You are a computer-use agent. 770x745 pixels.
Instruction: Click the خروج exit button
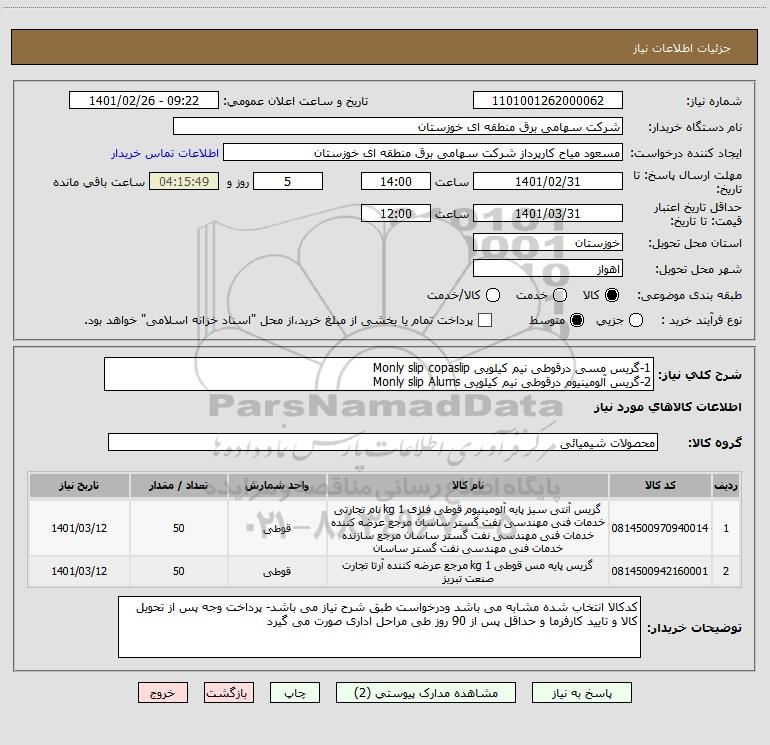(x=163, y=693)
